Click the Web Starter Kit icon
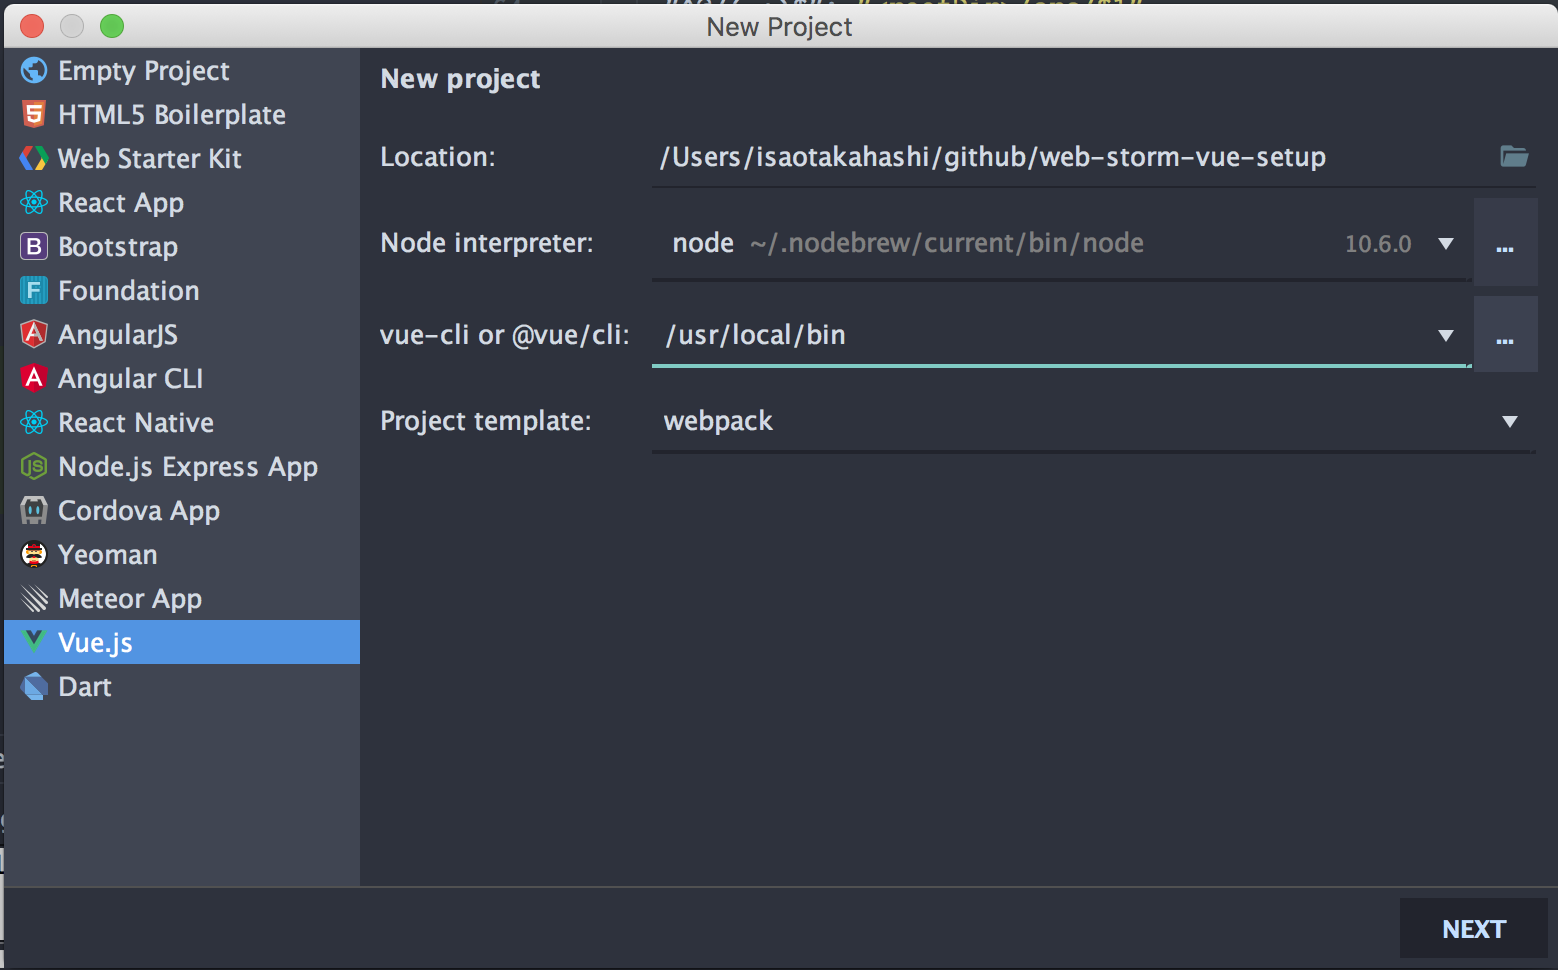This screenshot has height=970, width=1558. (x=34, y=159)
